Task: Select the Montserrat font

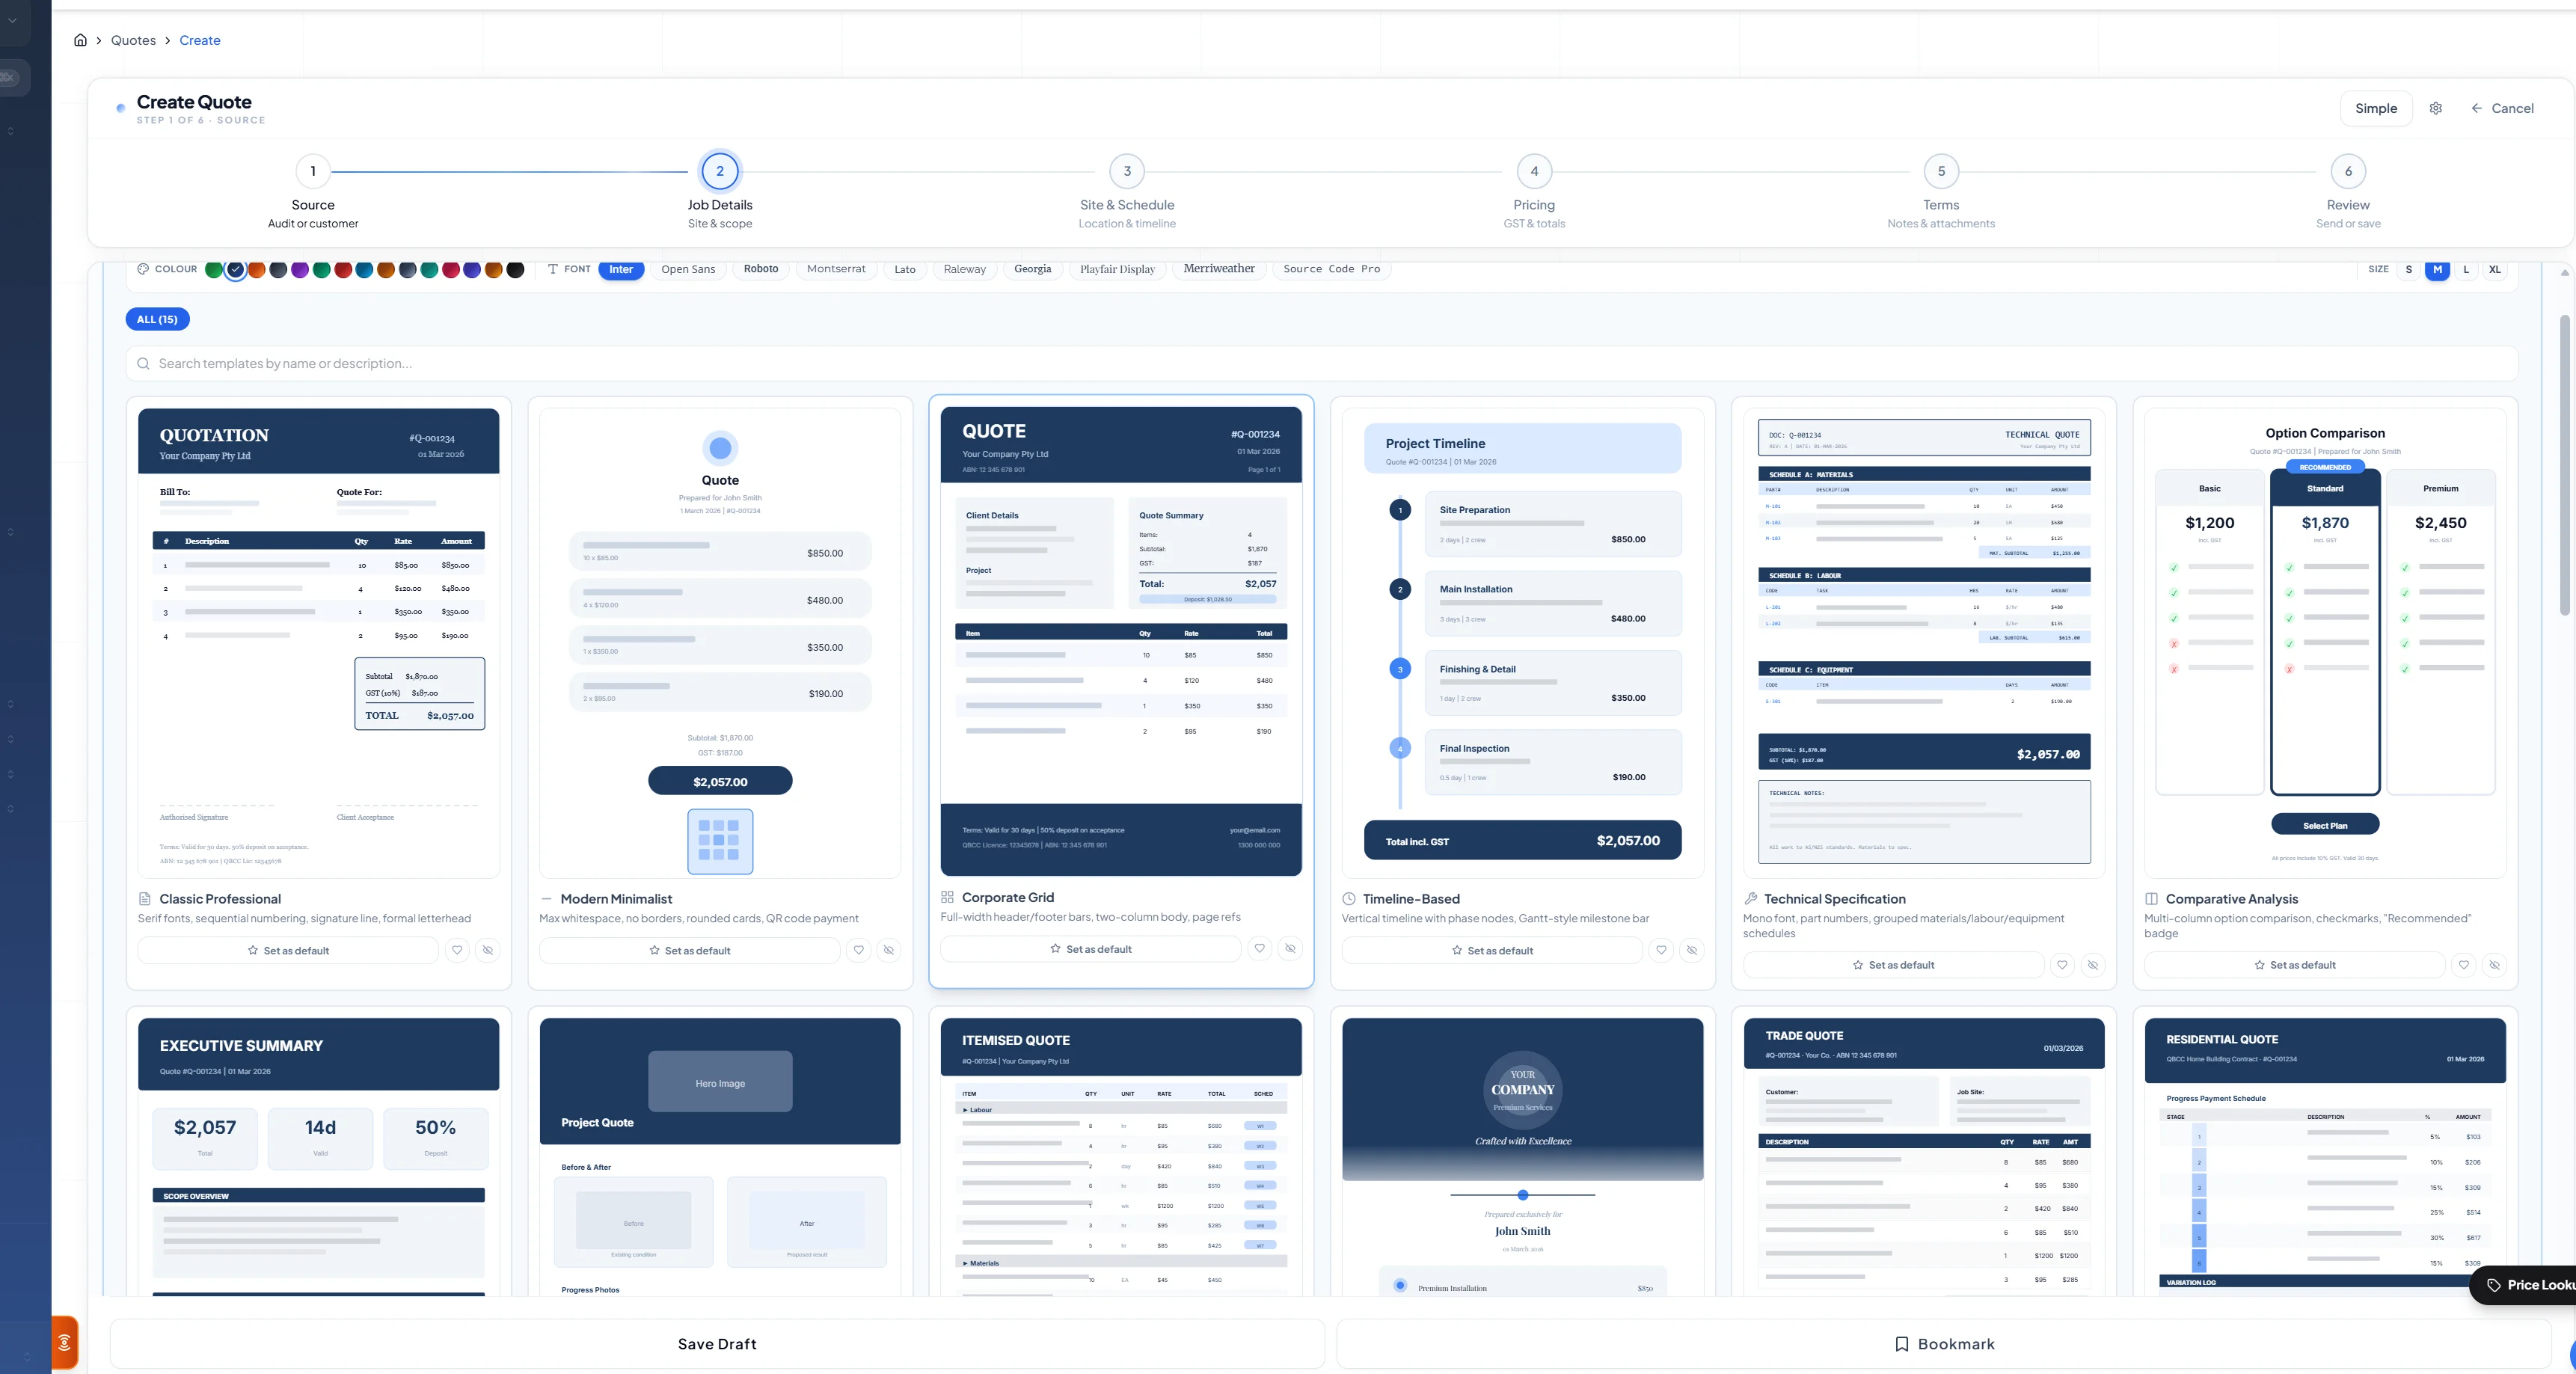Action: [x=836, y=269]
